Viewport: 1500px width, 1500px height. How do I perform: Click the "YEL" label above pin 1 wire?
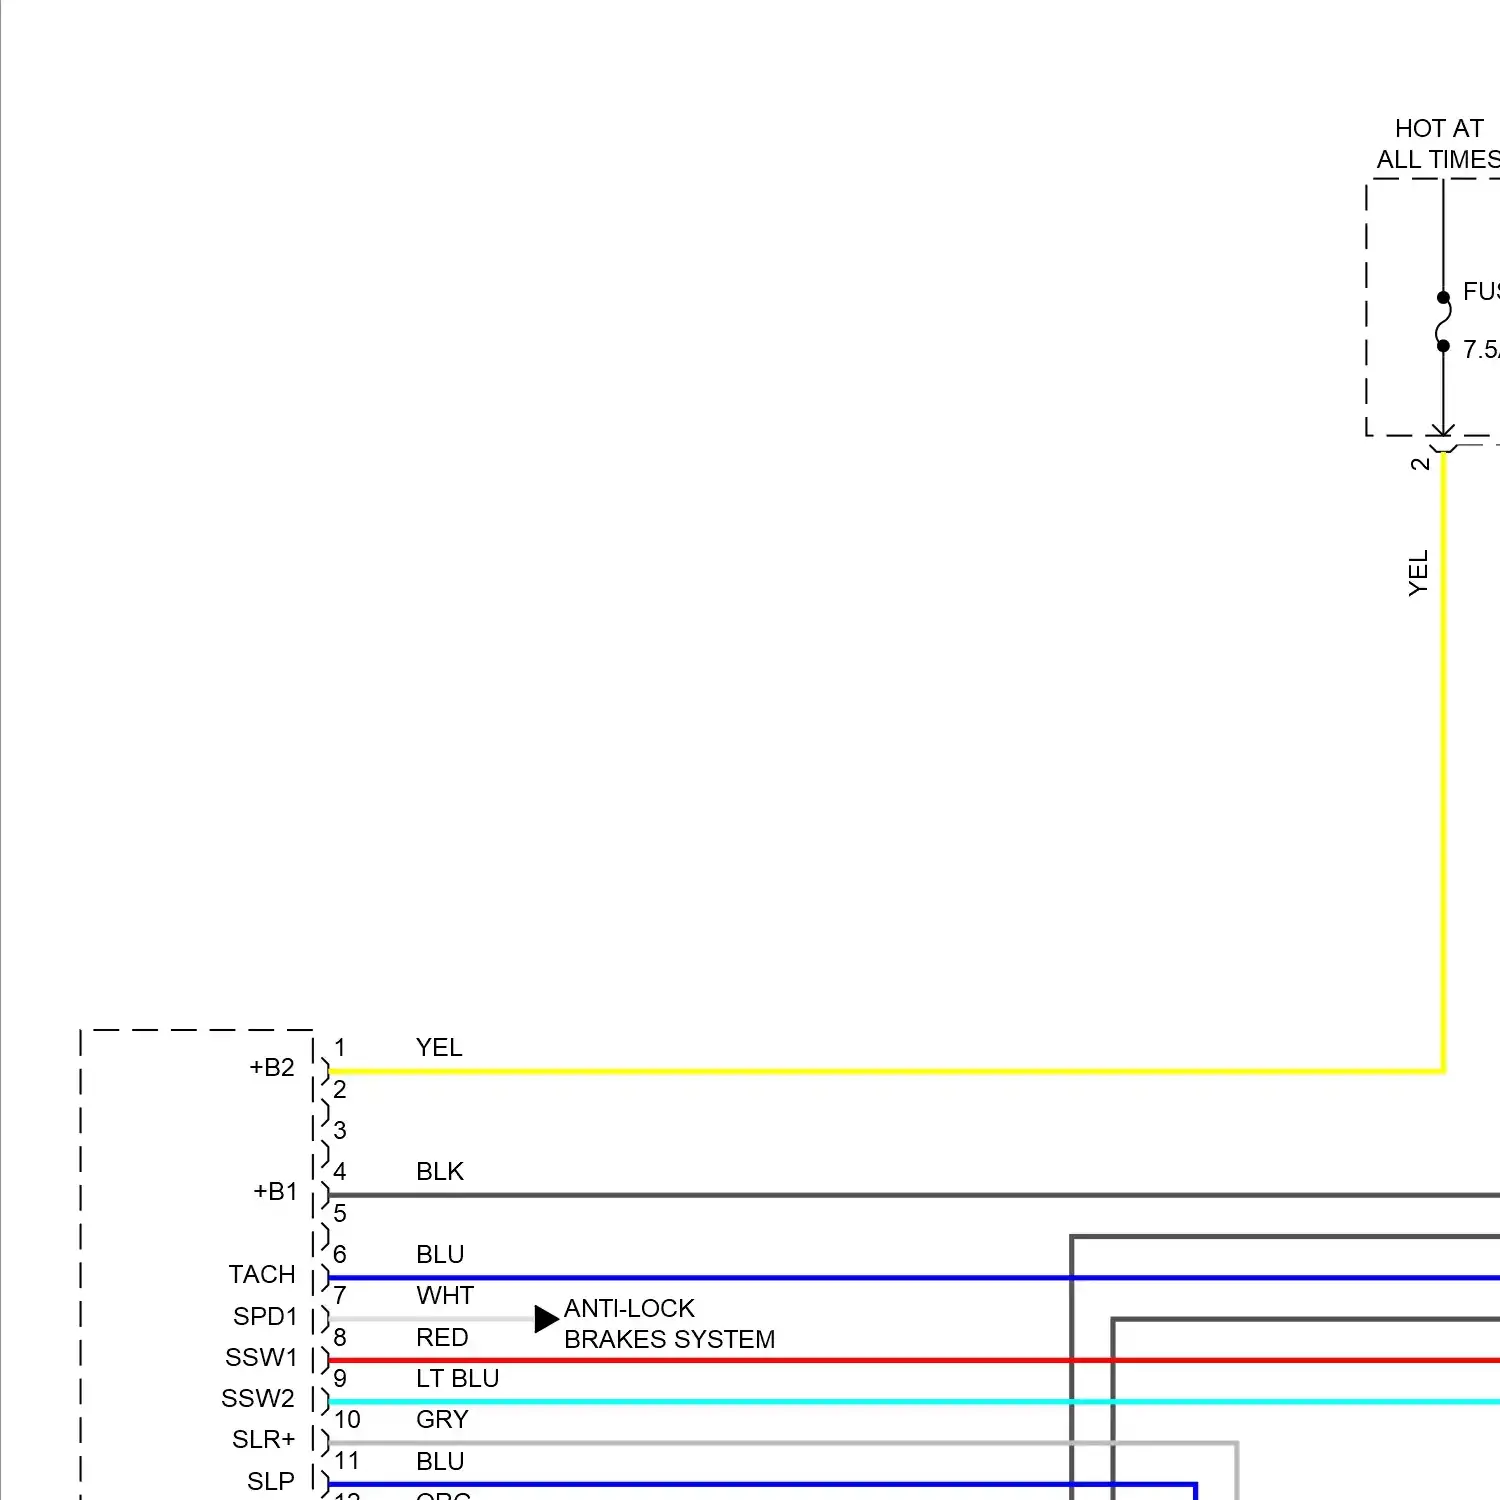coord(439,1047)
